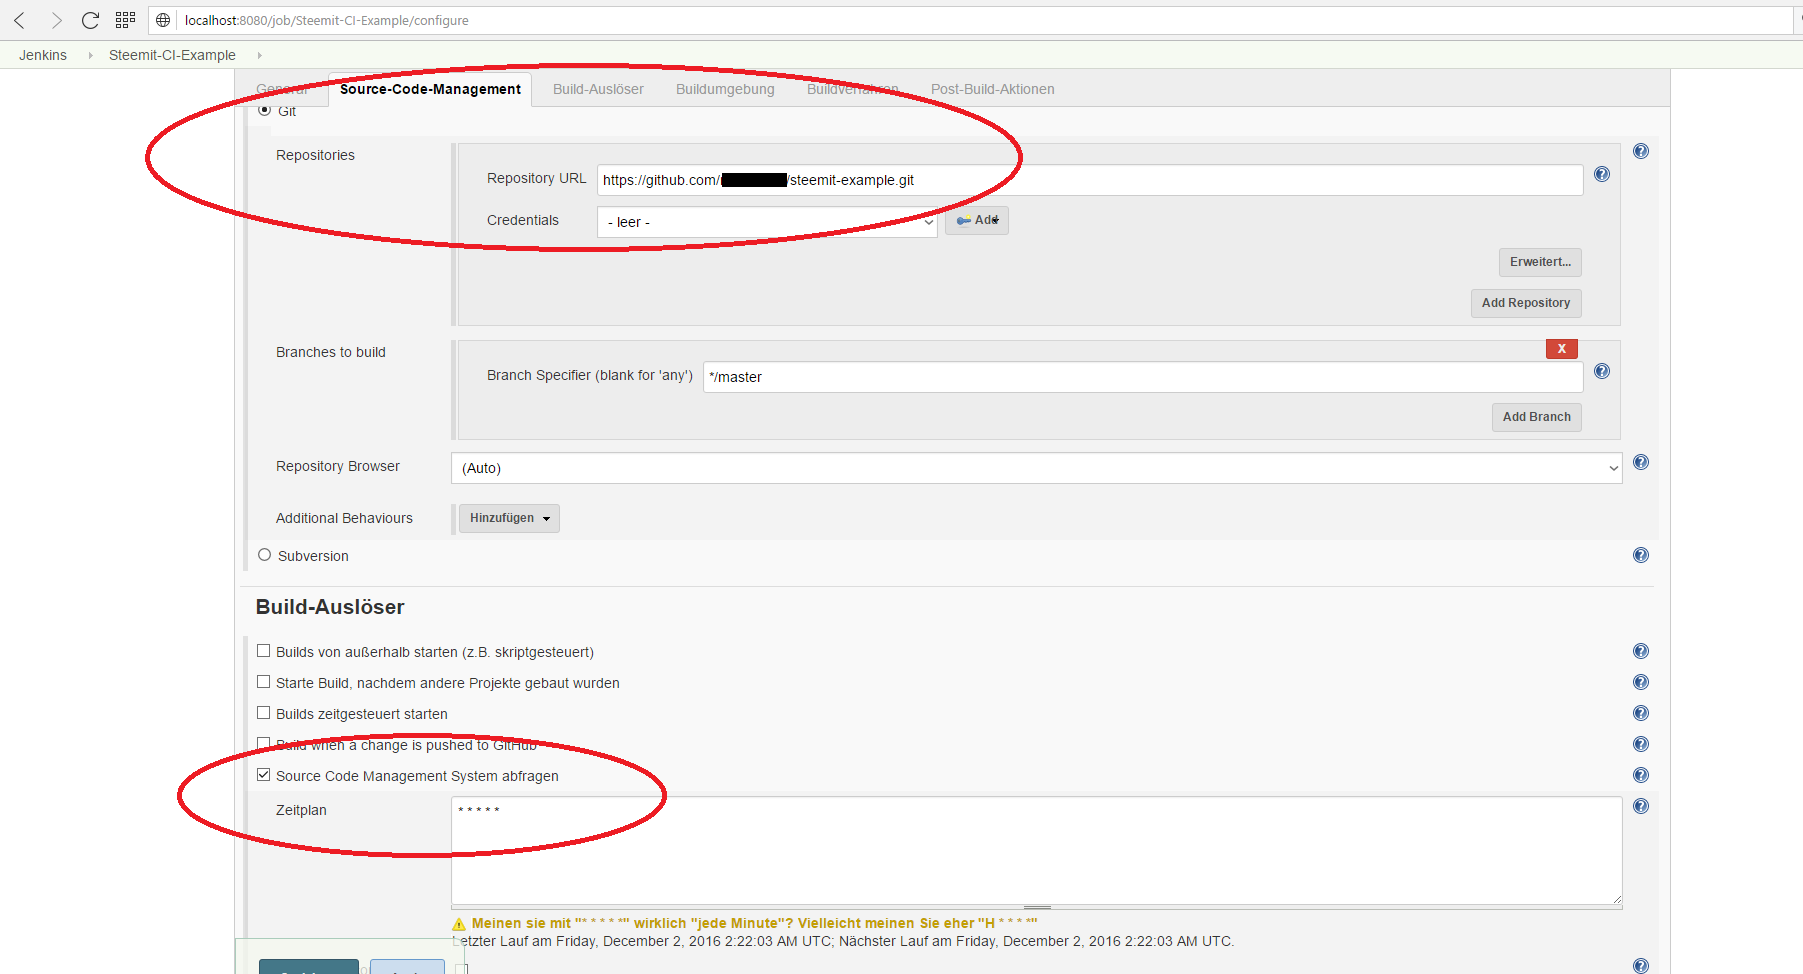This screenshot has height=974, width=1803.
Task: Reload the page with the refresh icon
Action: tap(90, 20)
